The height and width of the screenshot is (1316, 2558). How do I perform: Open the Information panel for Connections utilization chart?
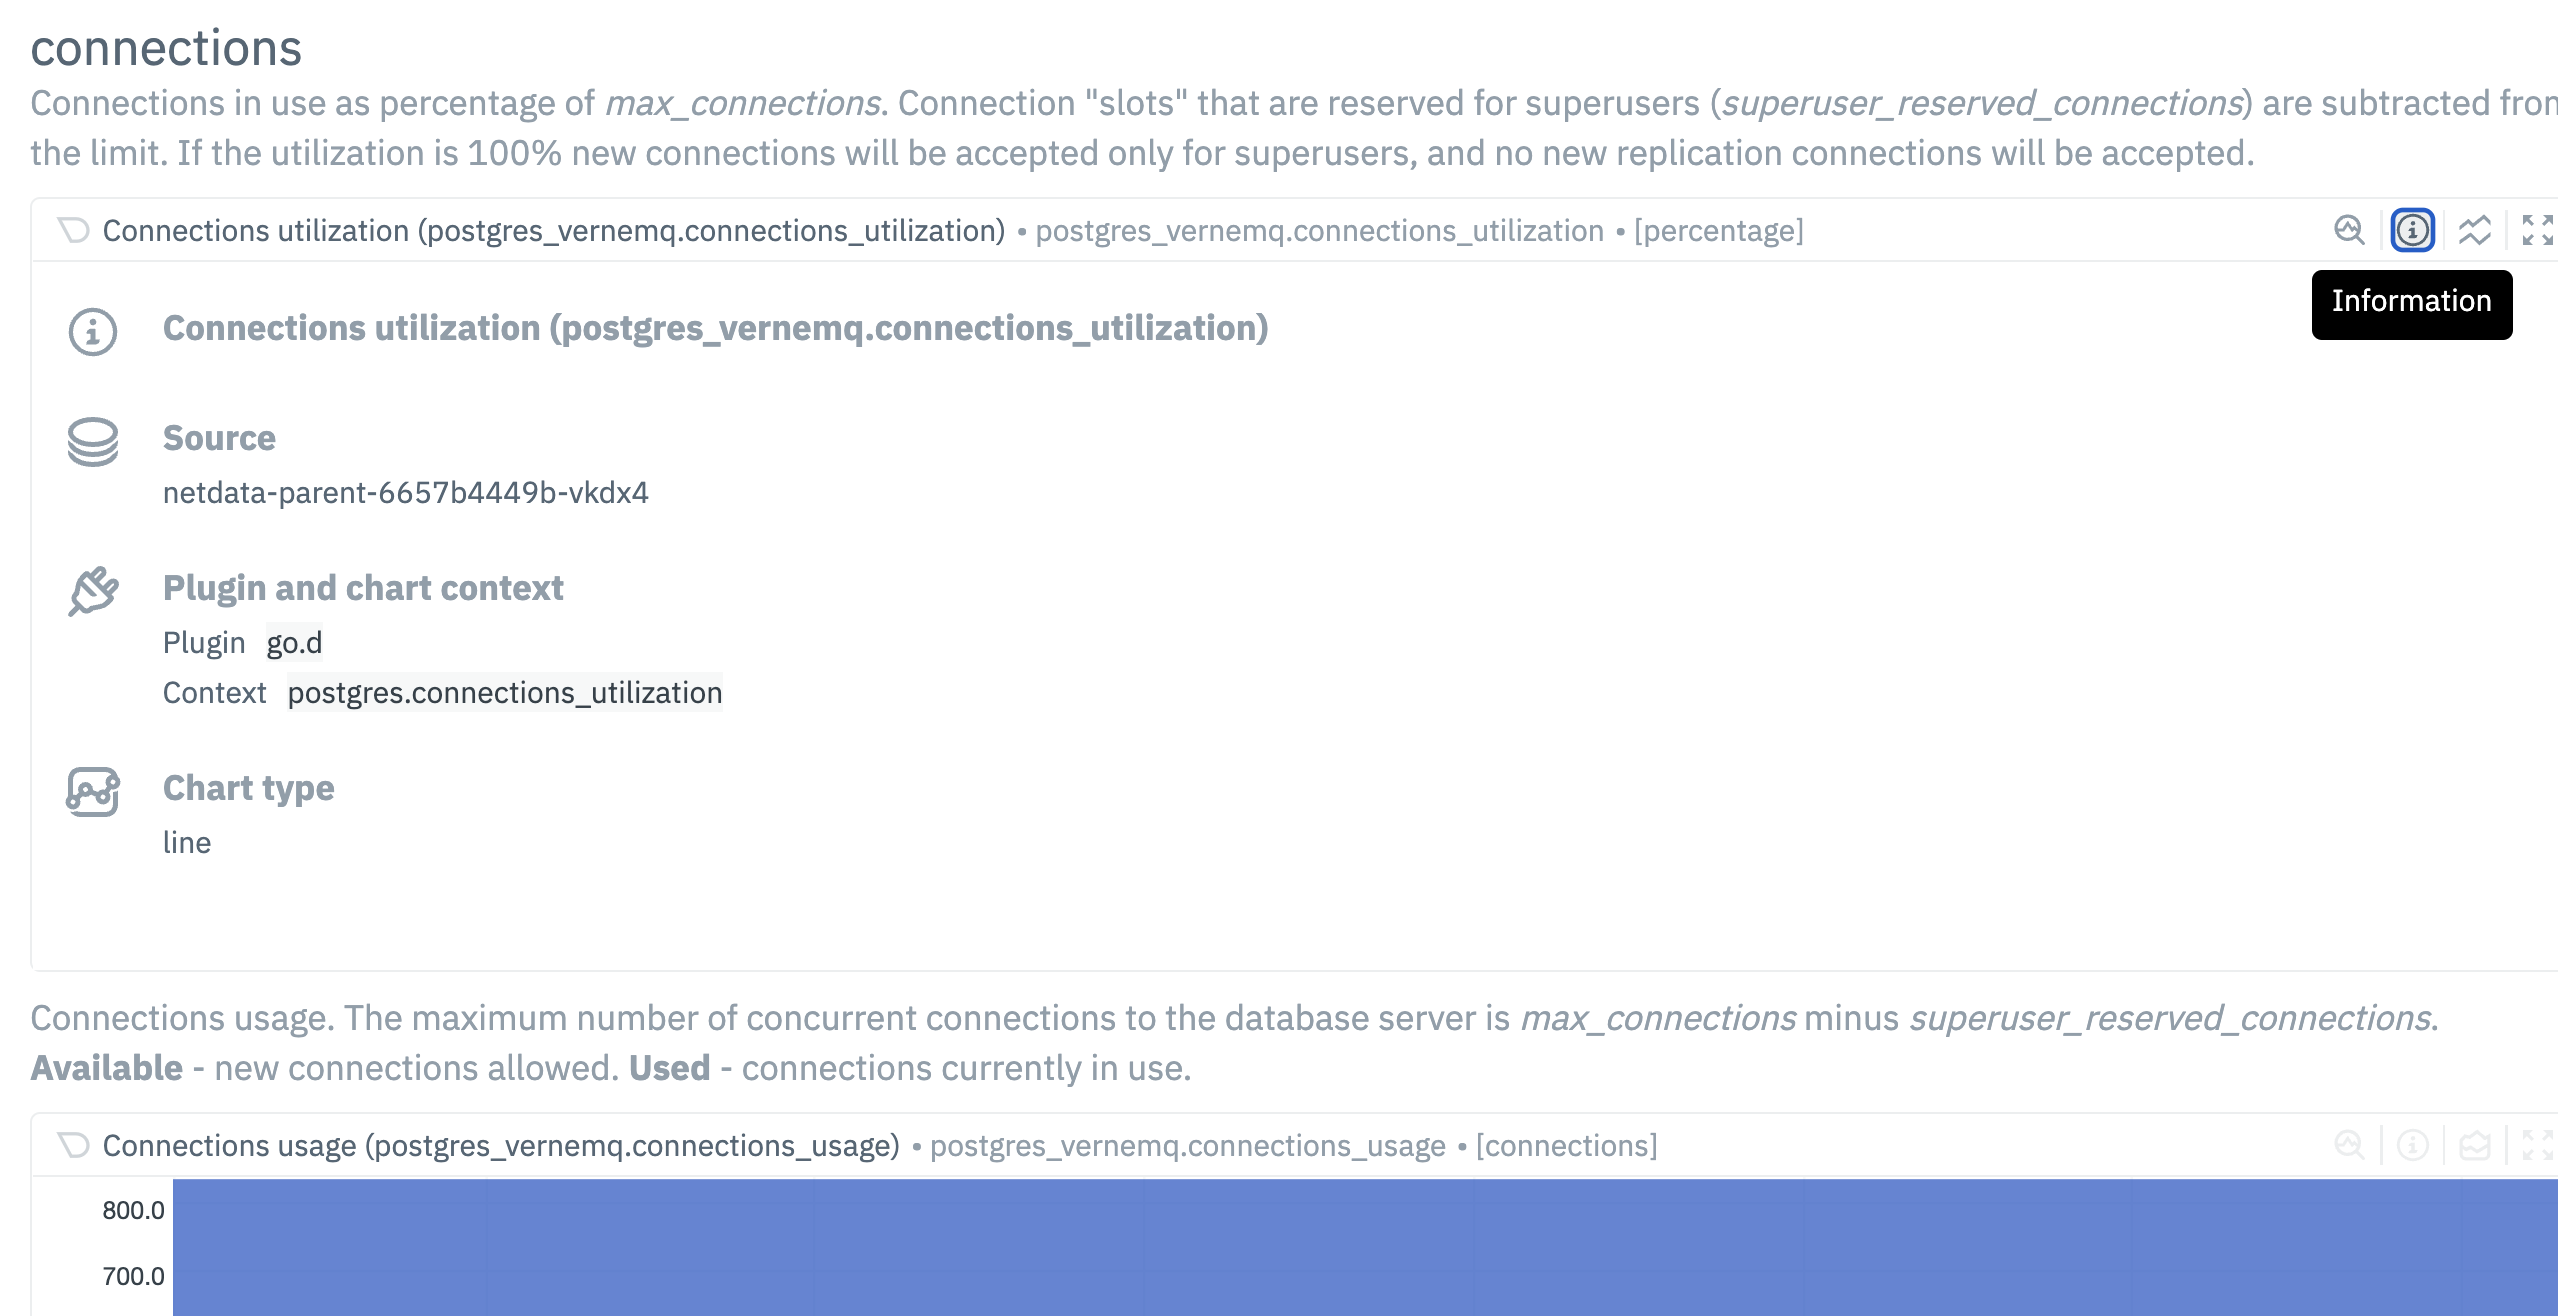point(2413,230)
